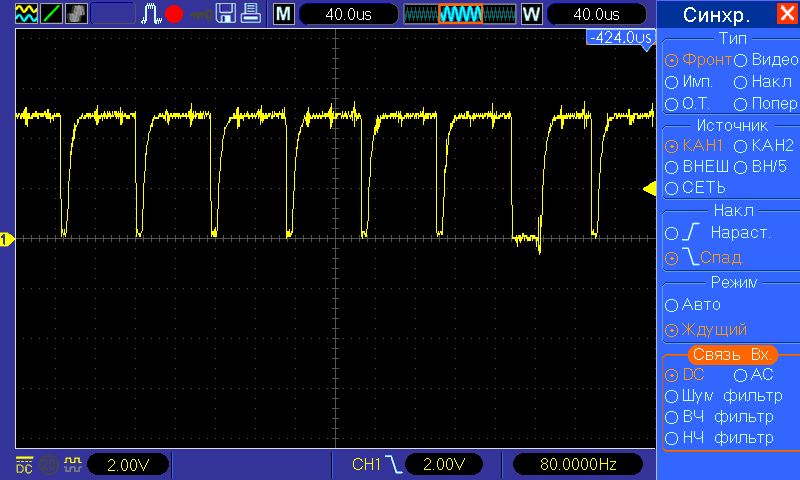Click the DC coupling icon at bottom left
This screenshot has height=480, width=800.
[x=24, y=465]
